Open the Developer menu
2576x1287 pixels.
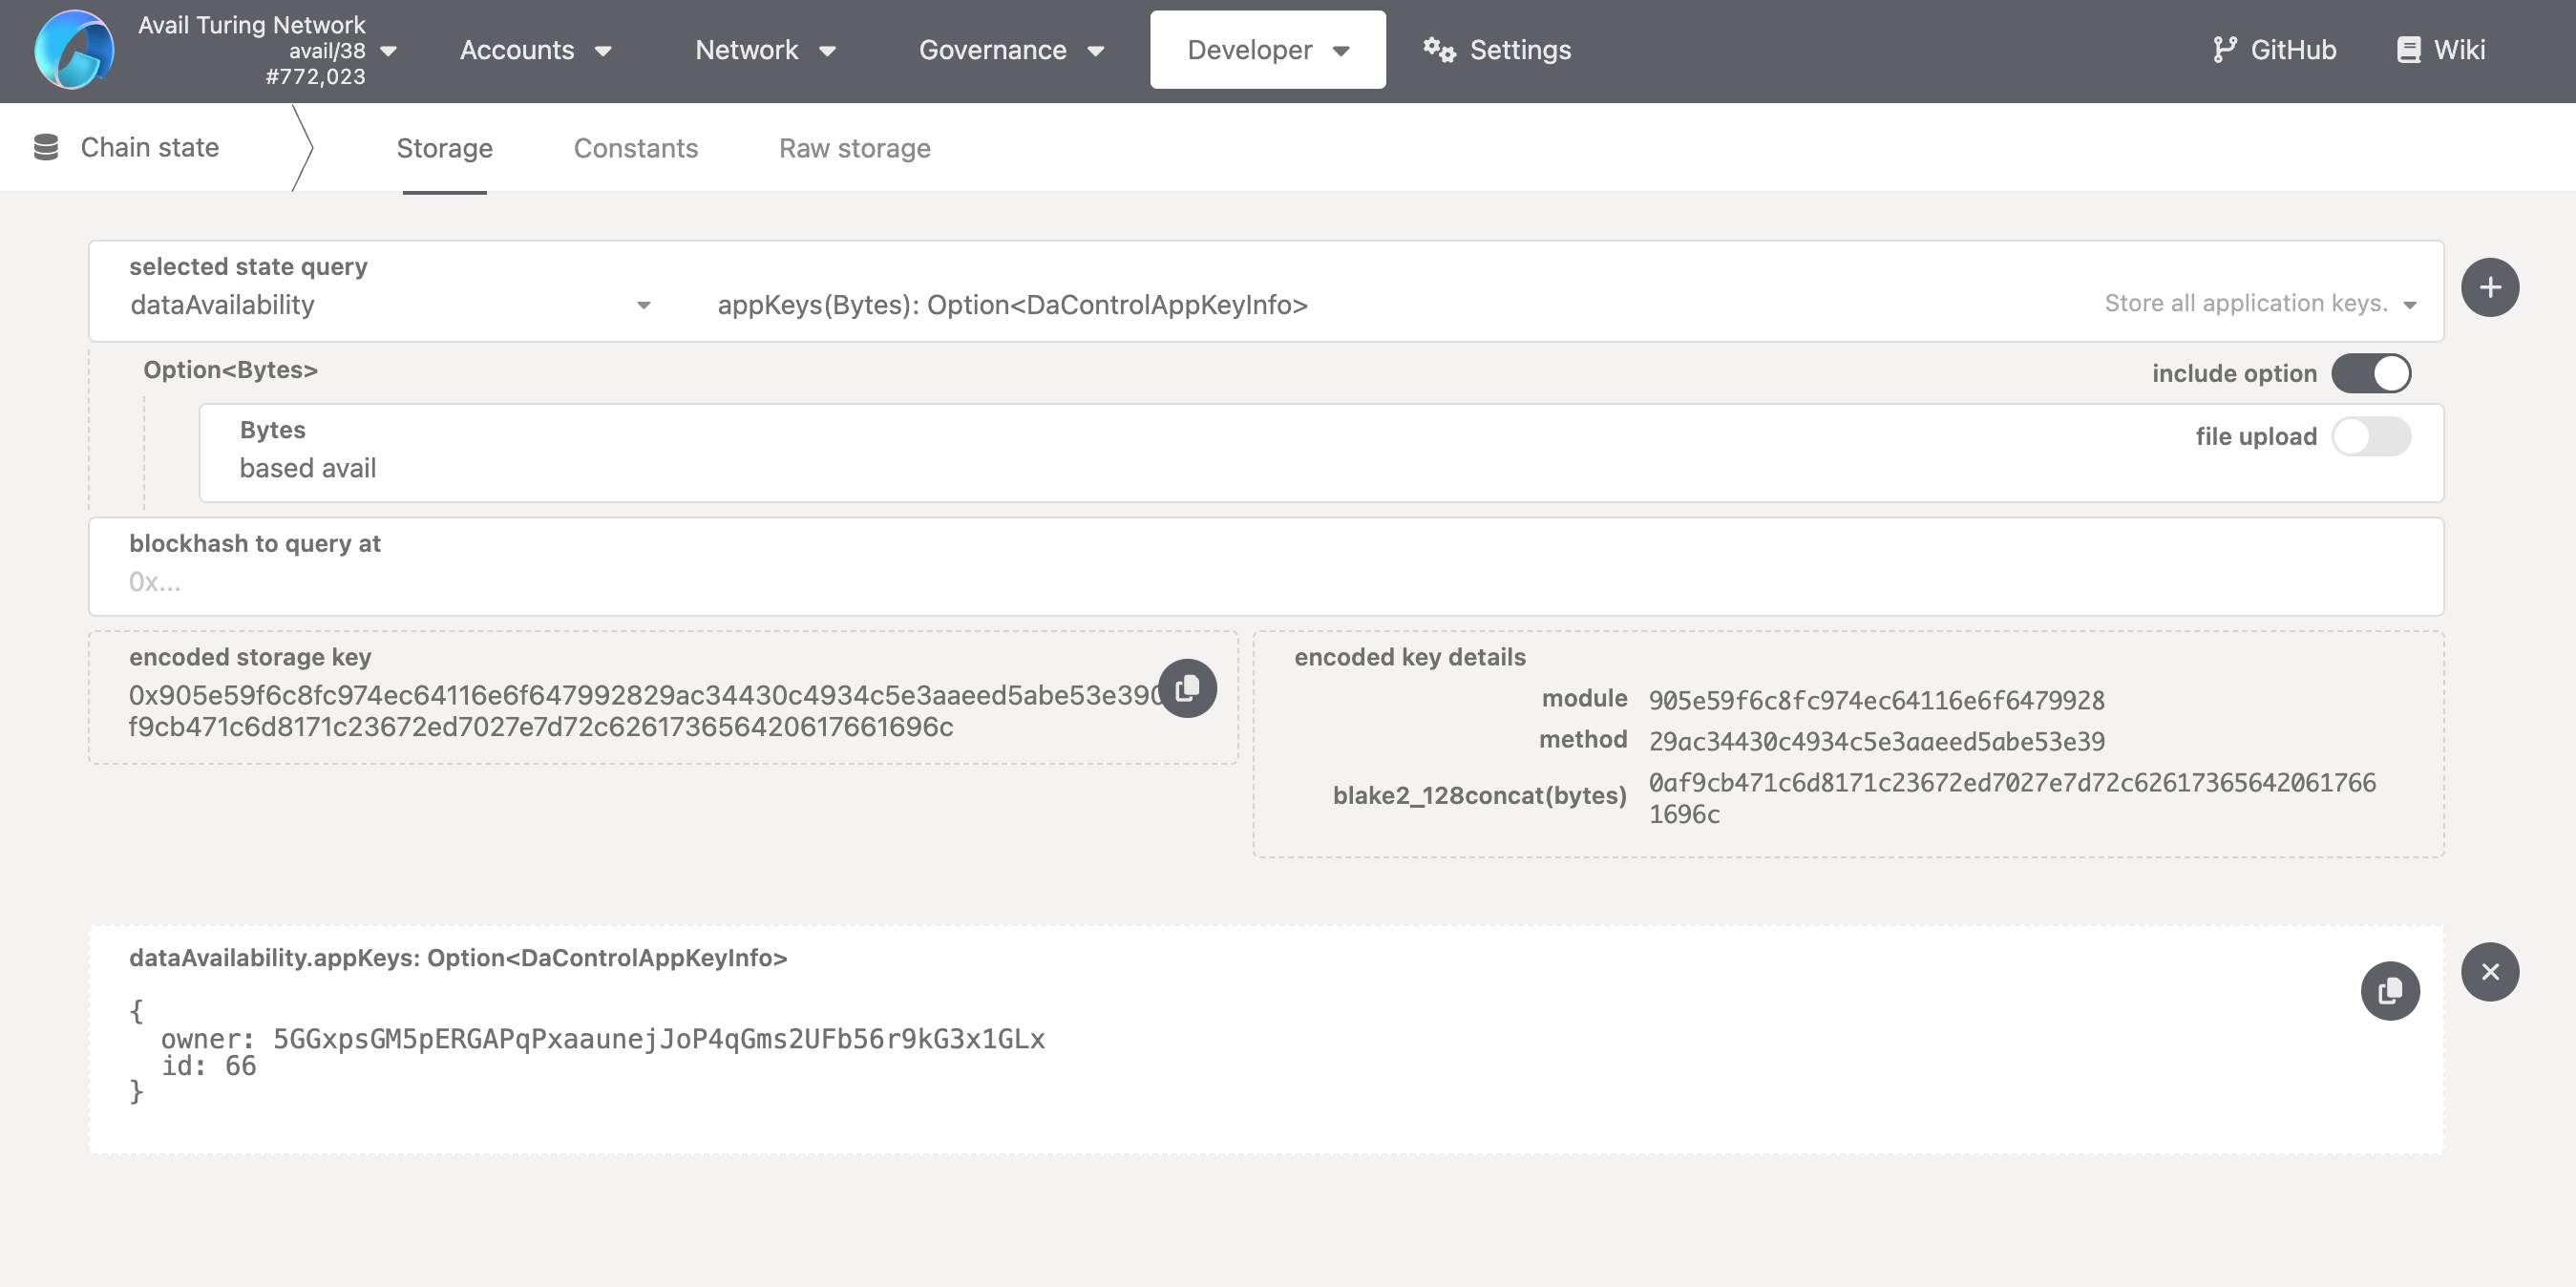point(1267,50)
